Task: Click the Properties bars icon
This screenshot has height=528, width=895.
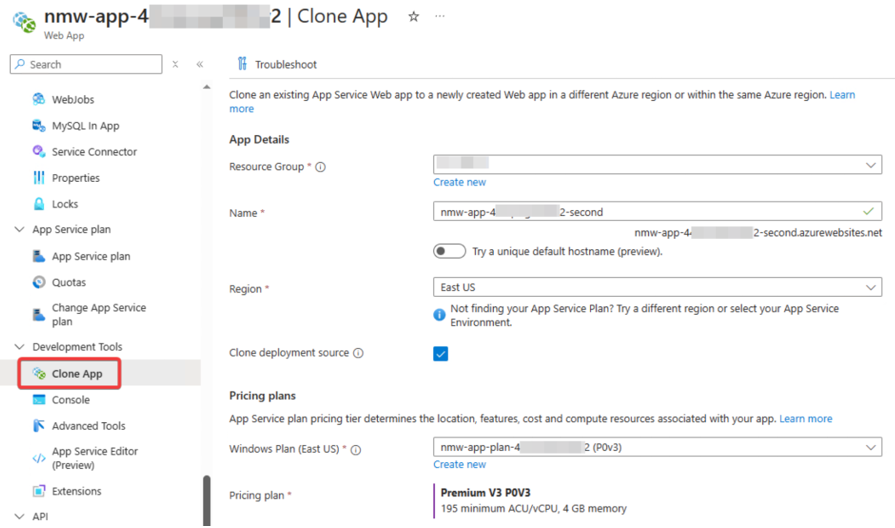Action: (x=39, y=178)
